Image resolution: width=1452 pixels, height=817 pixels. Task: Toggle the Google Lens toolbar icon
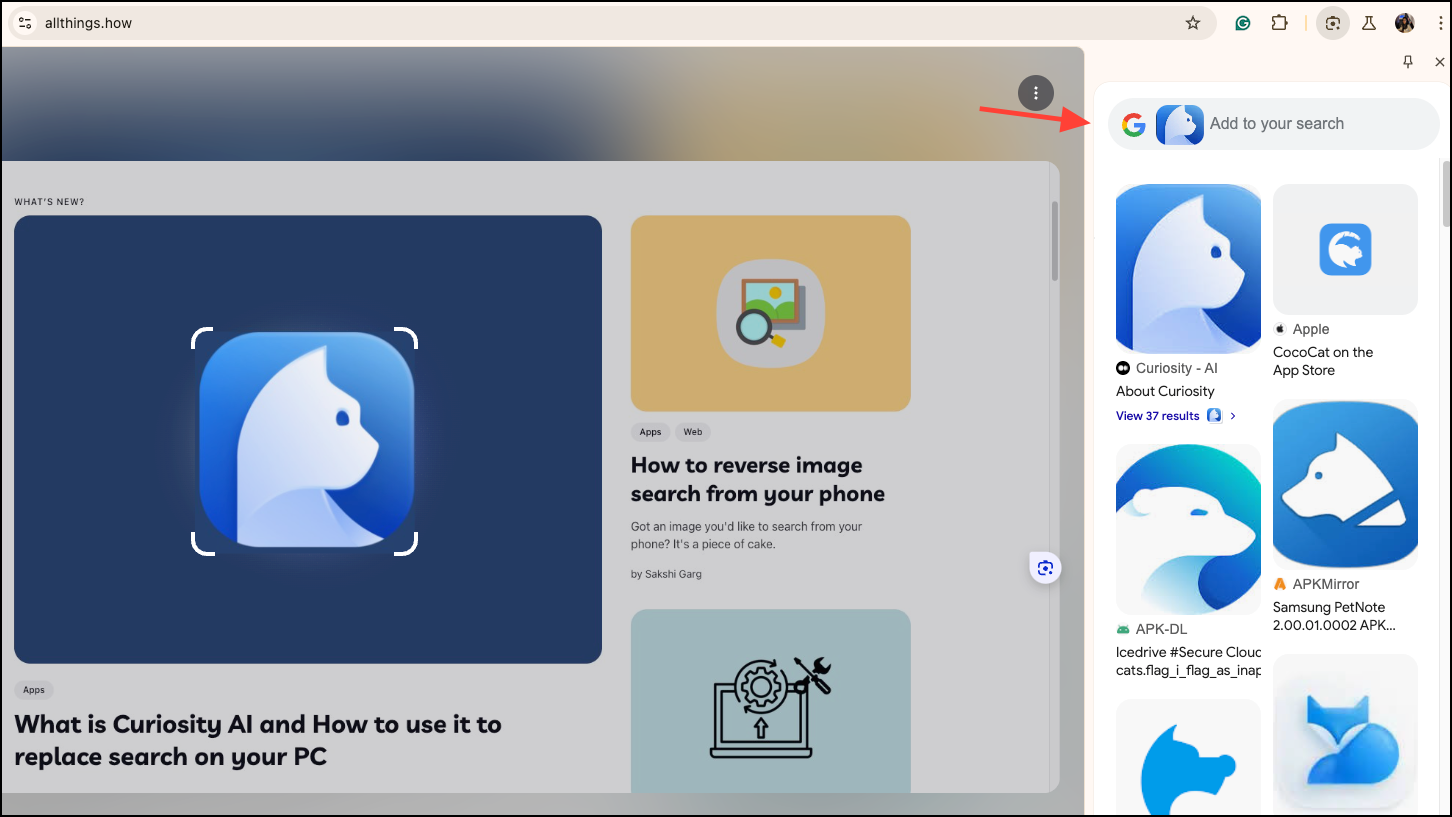[x=1332, y=23]
